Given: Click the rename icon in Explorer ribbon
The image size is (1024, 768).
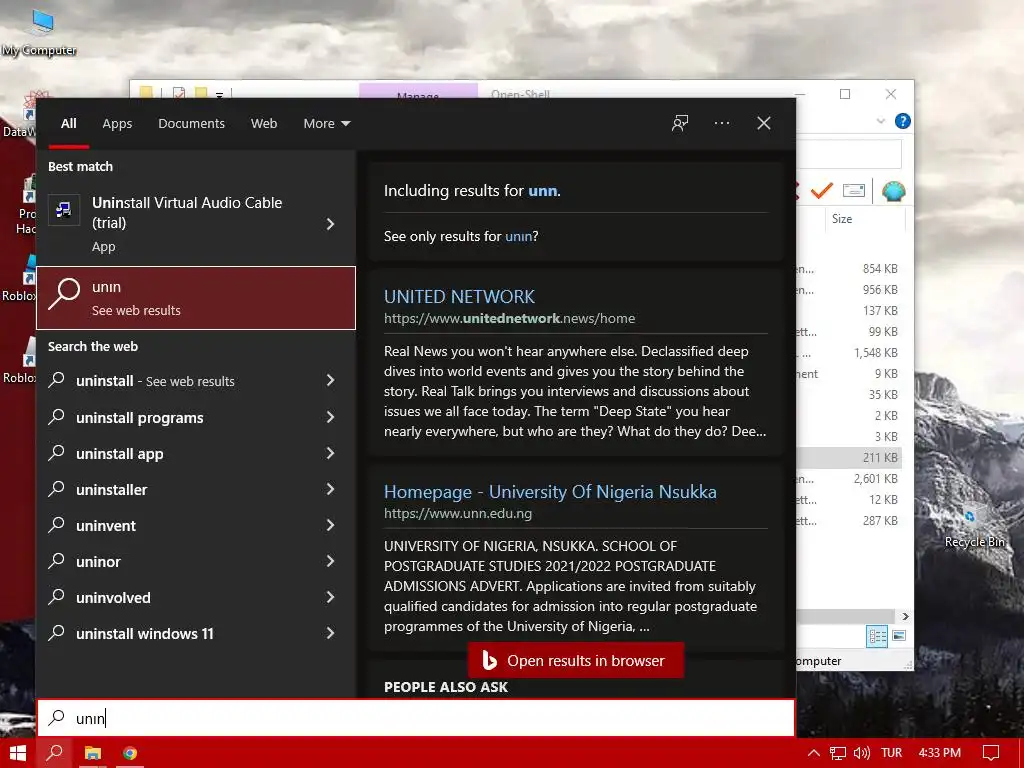Looking at the screenshot, I should point(854,191).
